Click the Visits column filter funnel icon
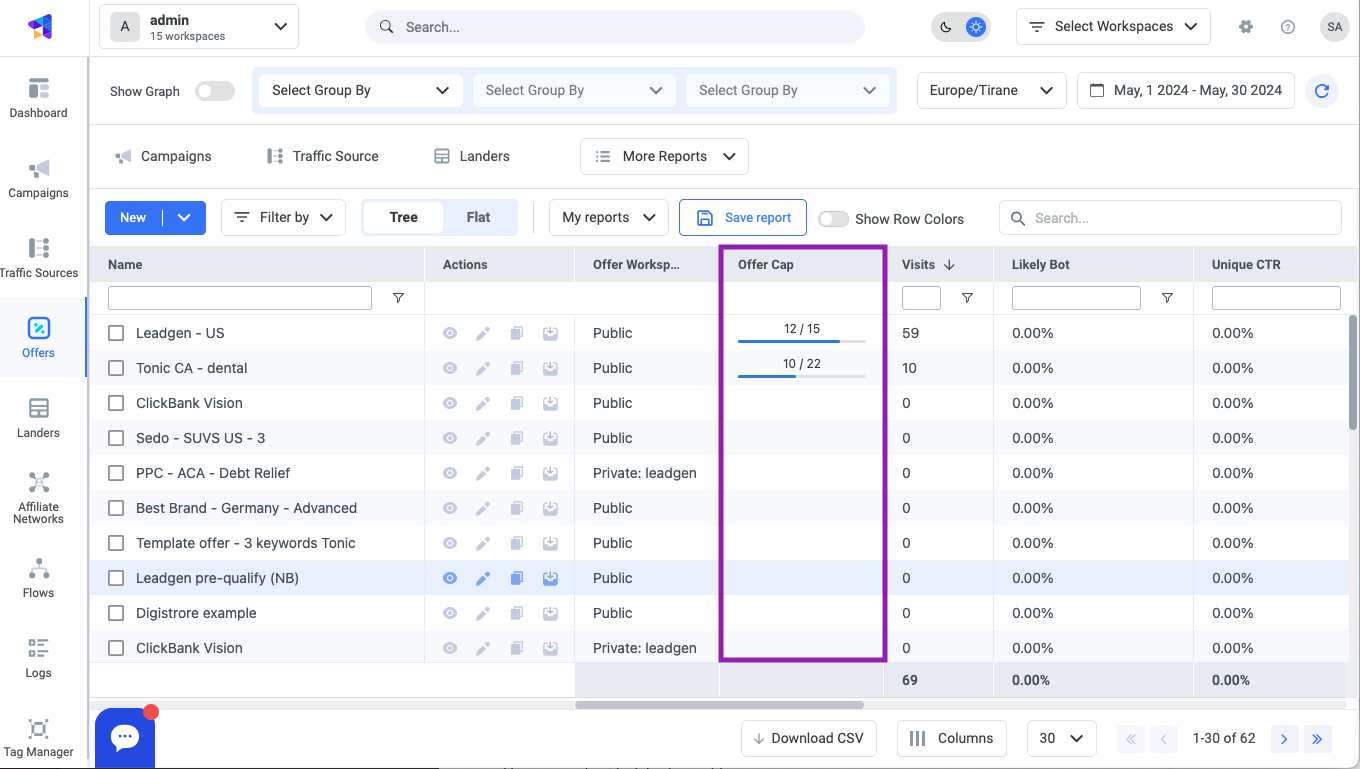This screenshot has width=1360, height=769. click(967, 298)
